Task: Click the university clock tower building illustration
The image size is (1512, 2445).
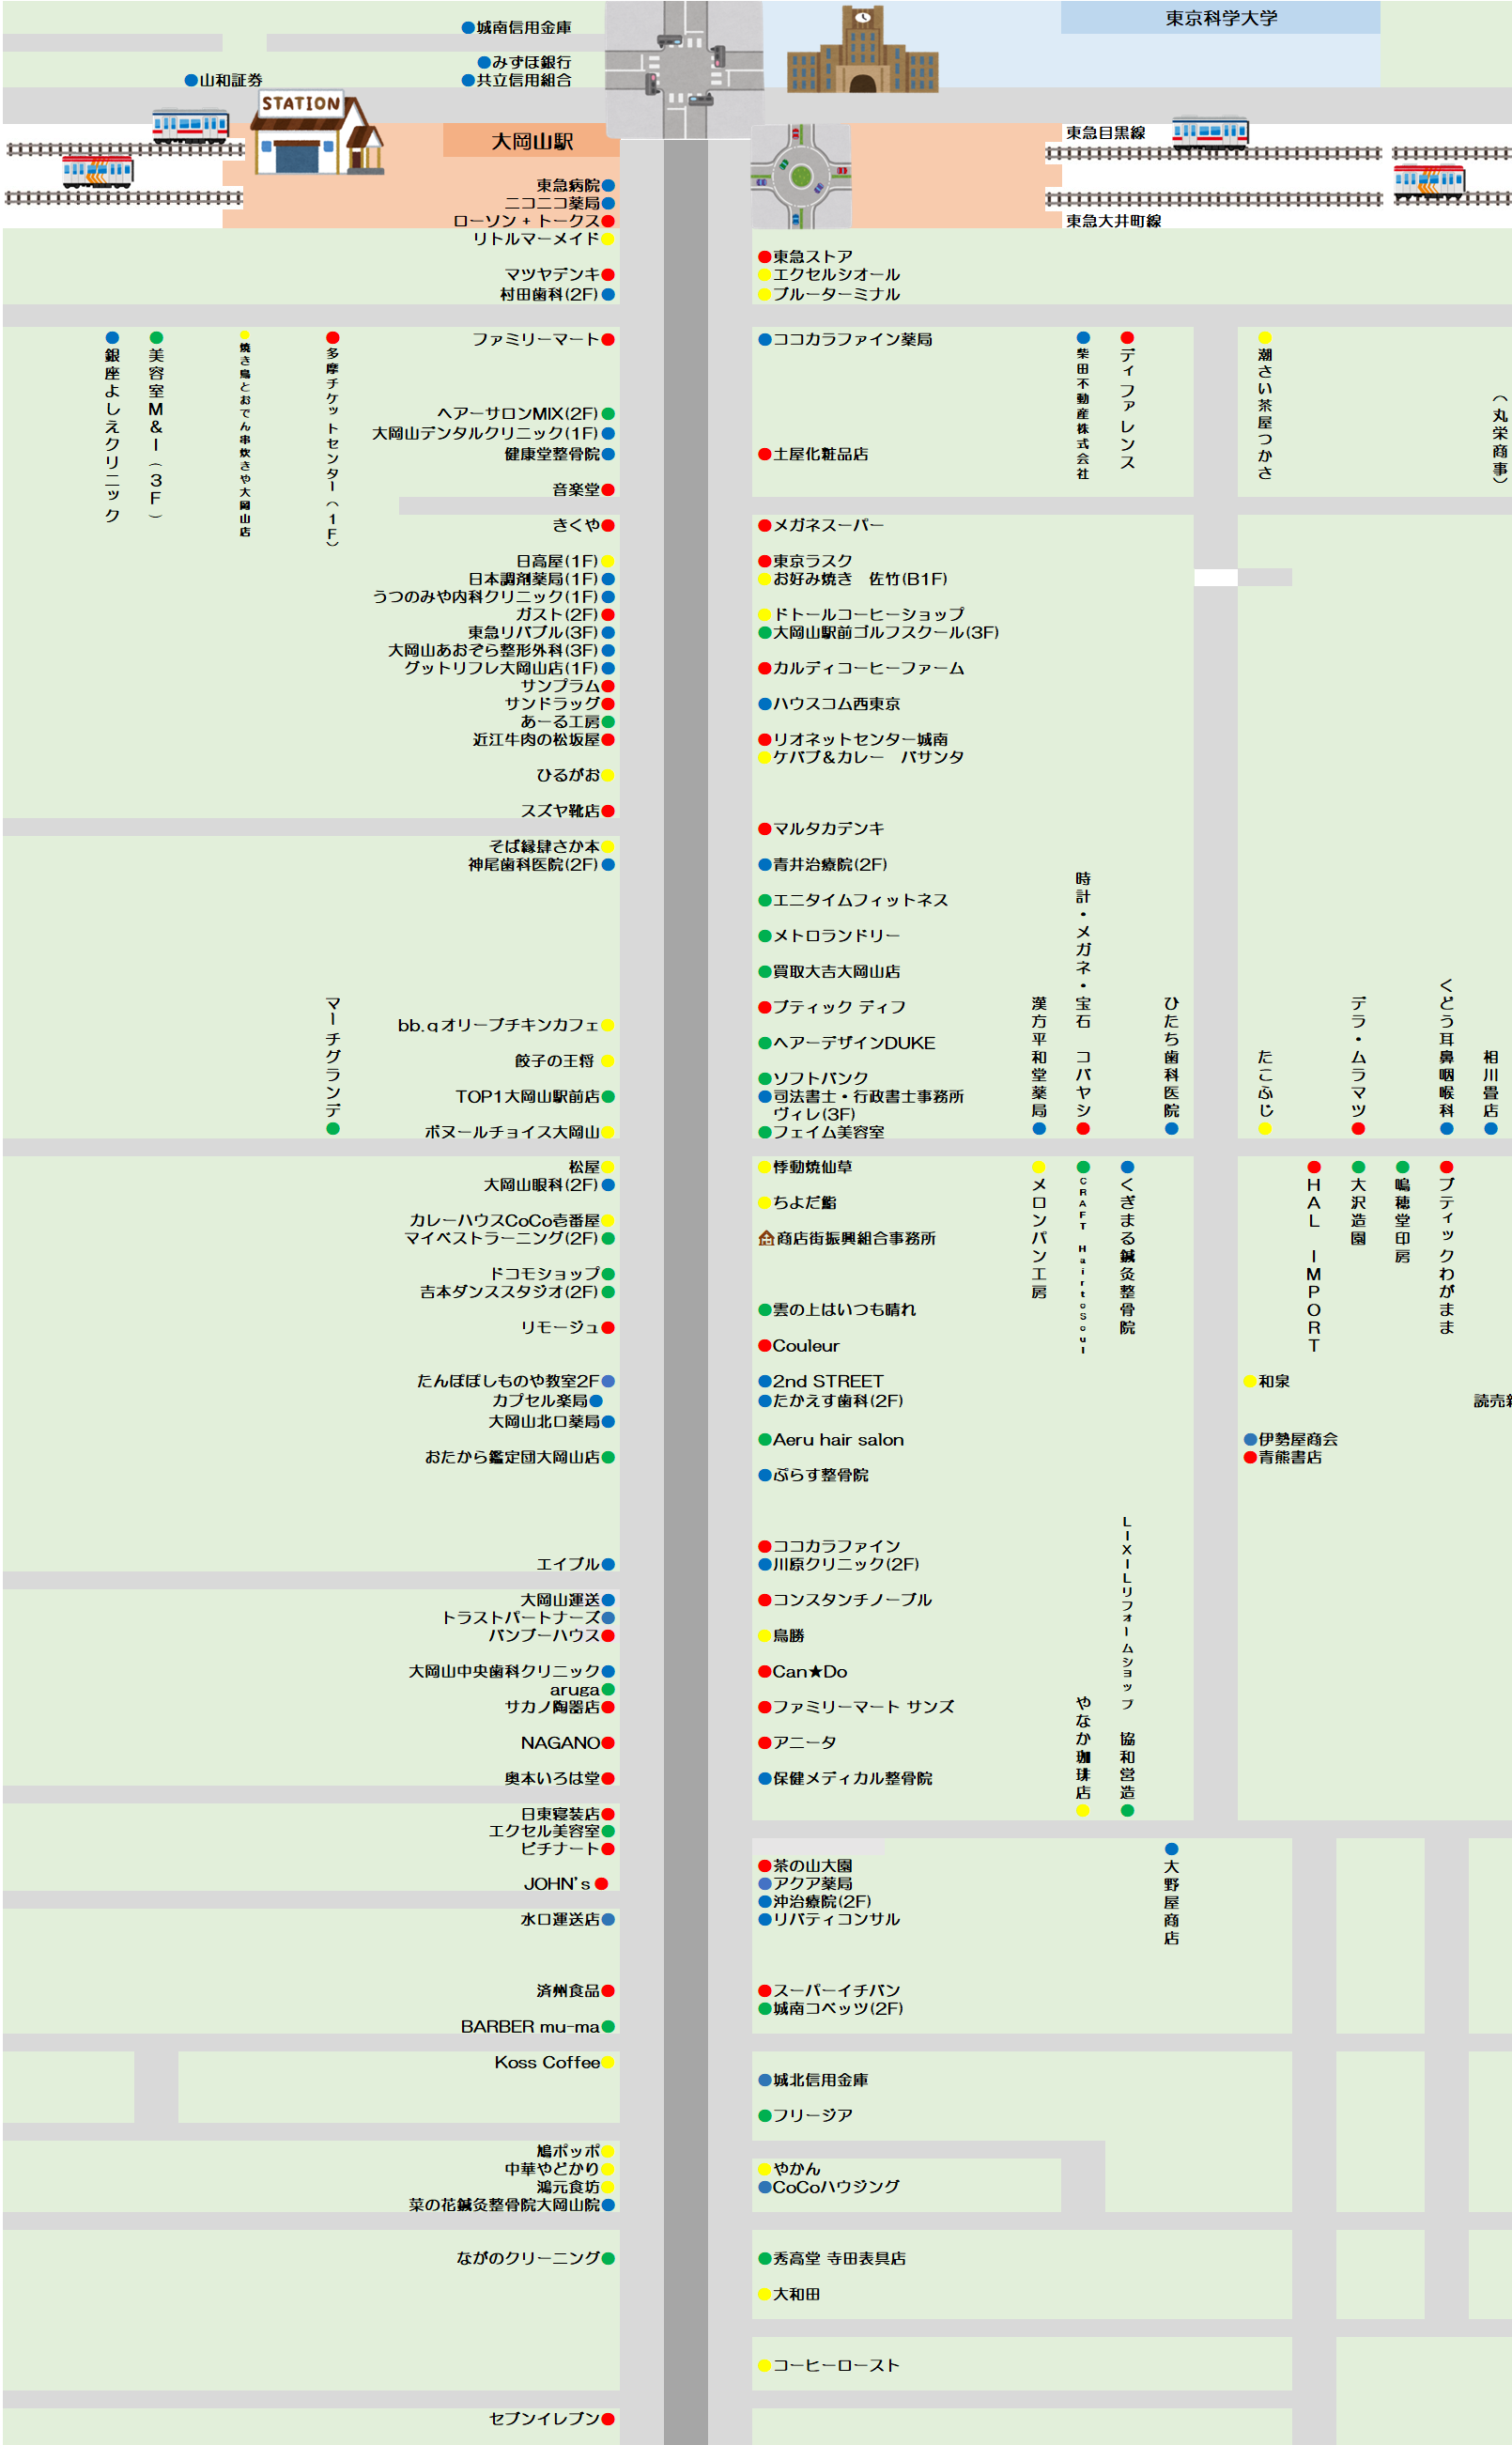Action: (x=862, y=50)
